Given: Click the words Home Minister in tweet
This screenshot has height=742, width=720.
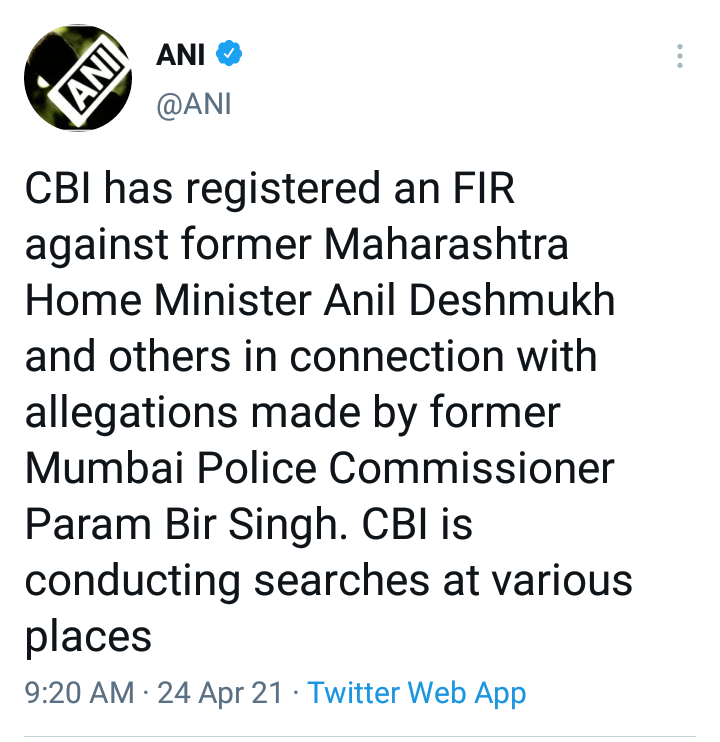Looking at the screenshot, I should pyautogui.click(x=168, y=300).
